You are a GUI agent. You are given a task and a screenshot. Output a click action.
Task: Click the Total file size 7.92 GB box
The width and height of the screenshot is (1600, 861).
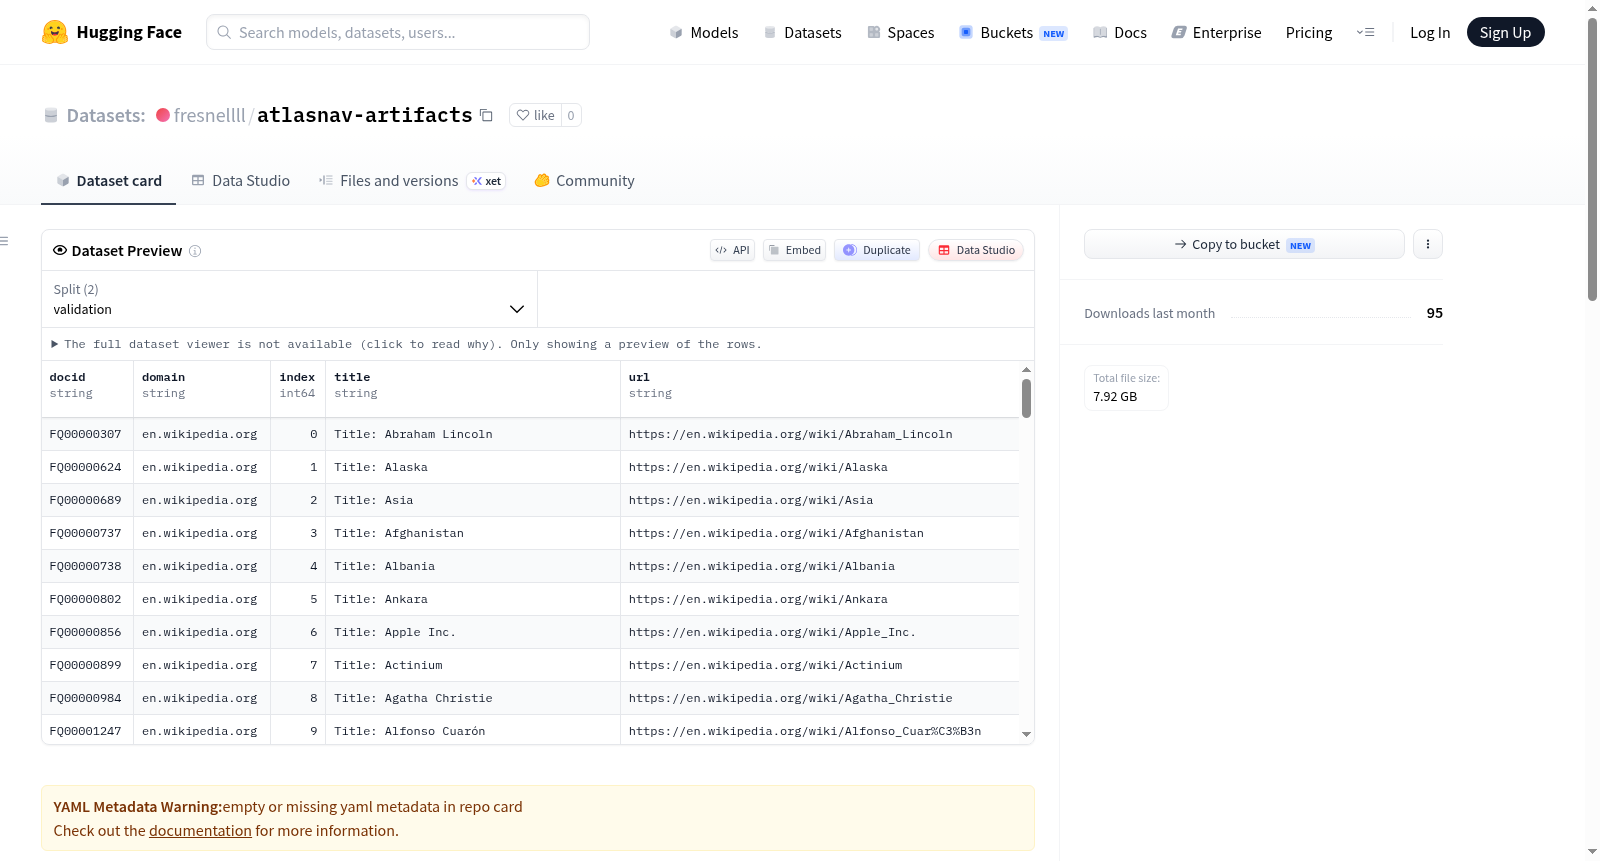click(x=1126, y=388)
